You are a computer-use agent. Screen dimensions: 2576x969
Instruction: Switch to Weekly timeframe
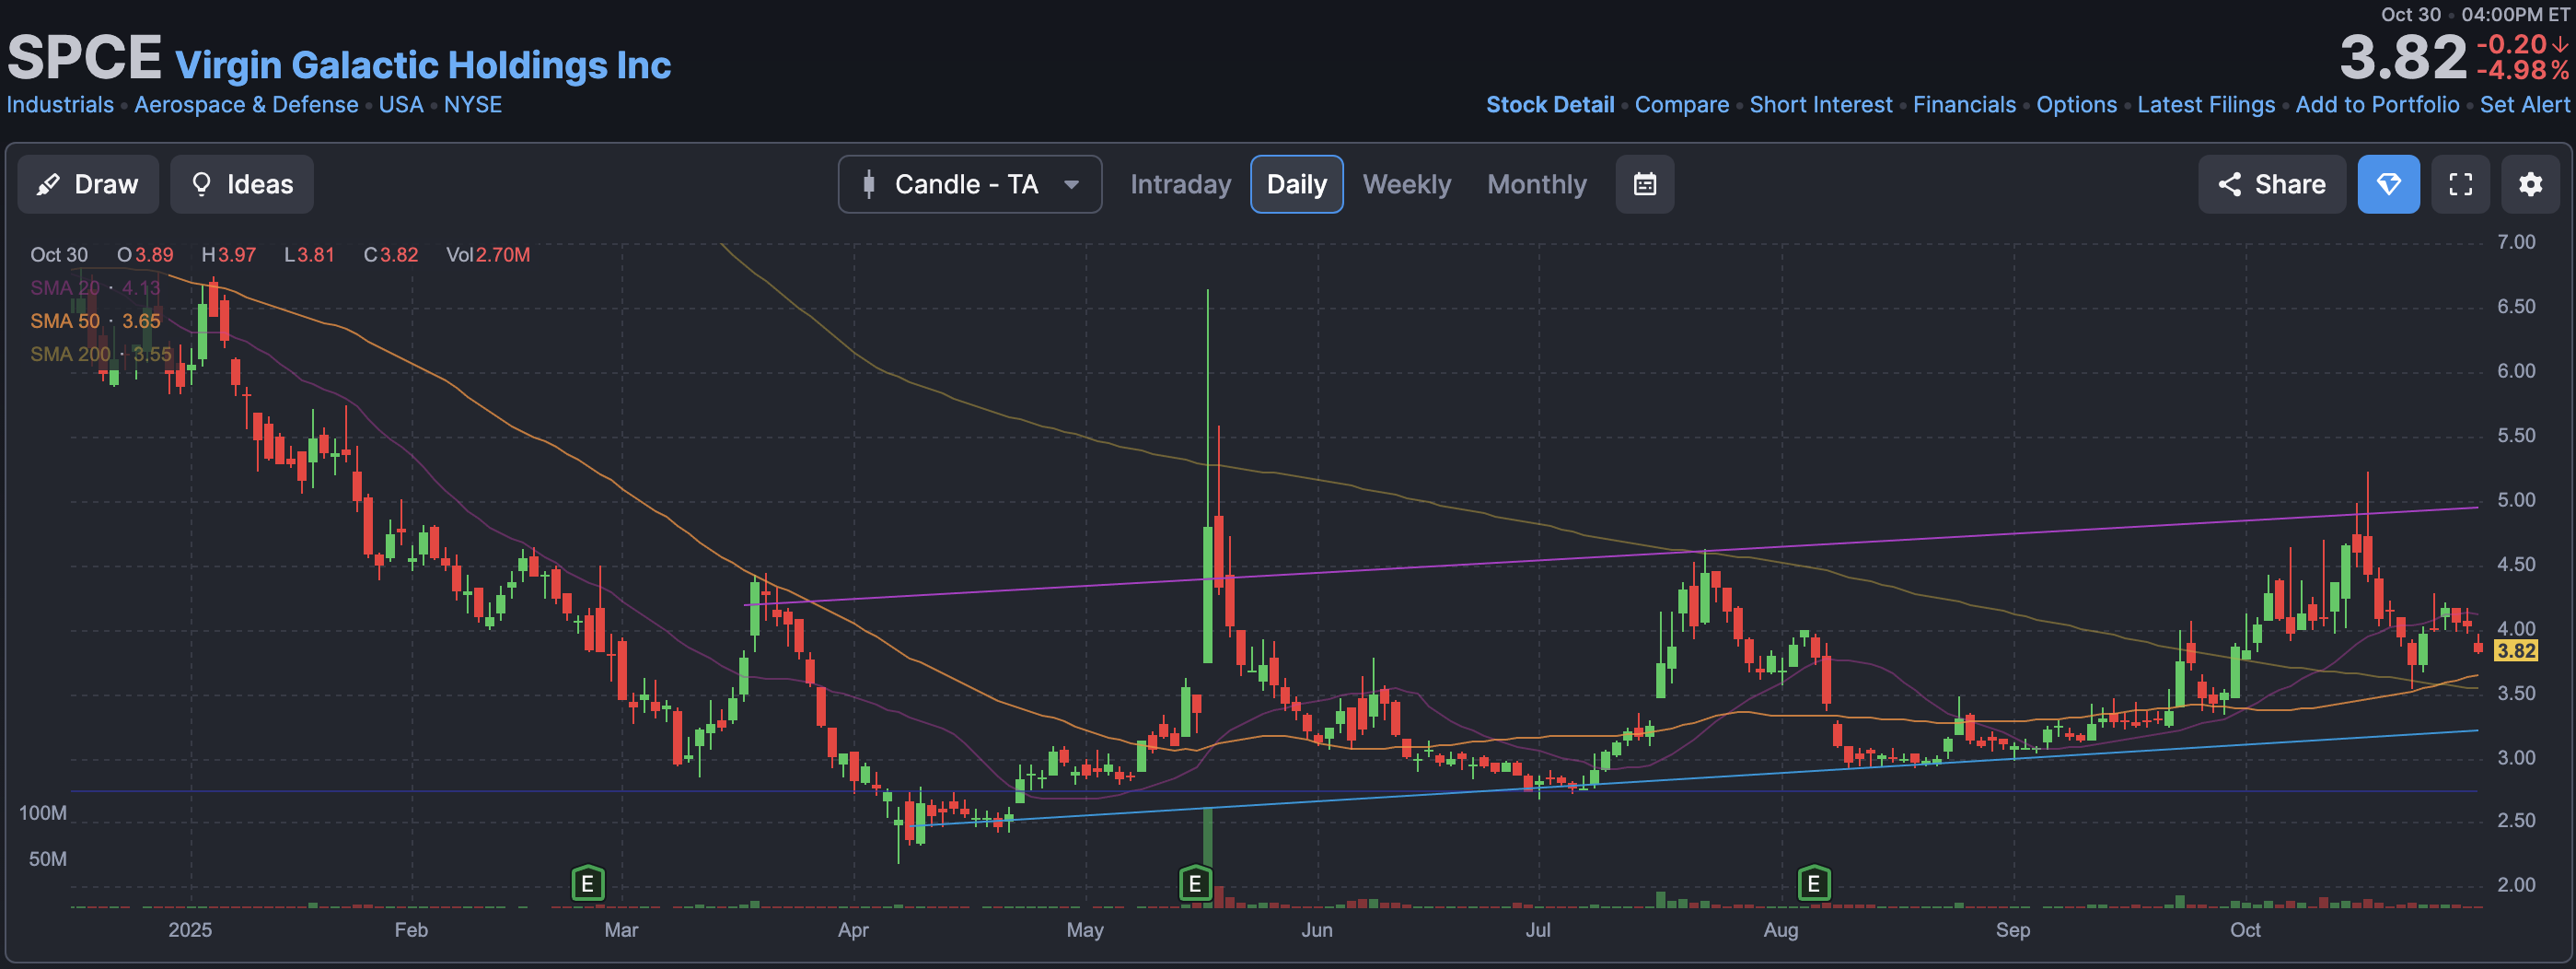click(1407, 184)
